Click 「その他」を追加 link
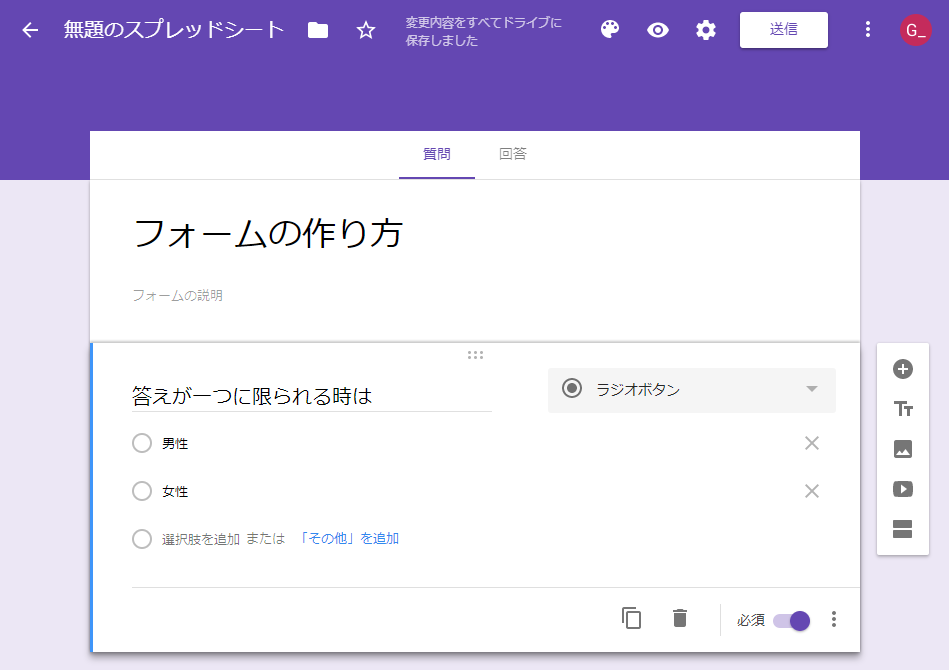949x670 pixels. (x=348, y=539)
